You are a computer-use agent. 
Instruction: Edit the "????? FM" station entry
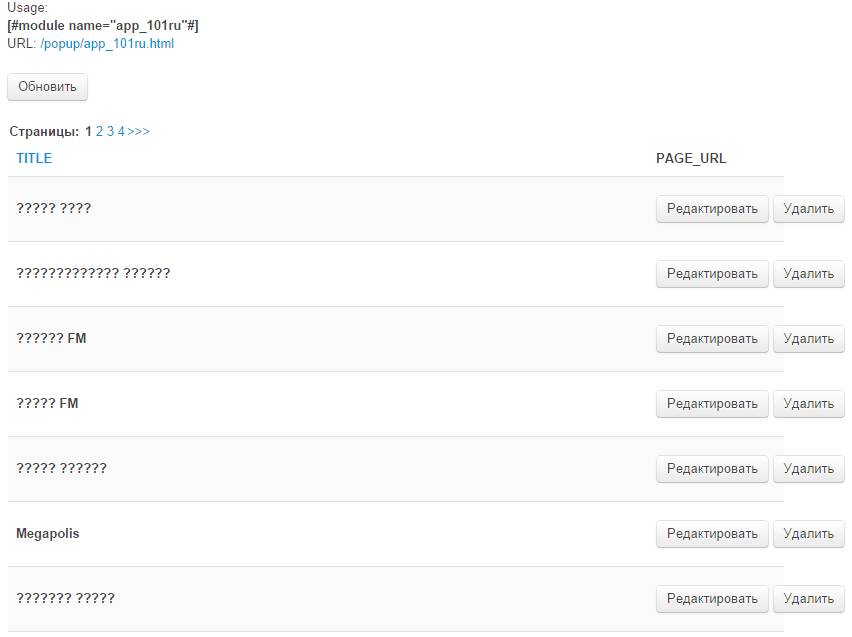point(712,404)
